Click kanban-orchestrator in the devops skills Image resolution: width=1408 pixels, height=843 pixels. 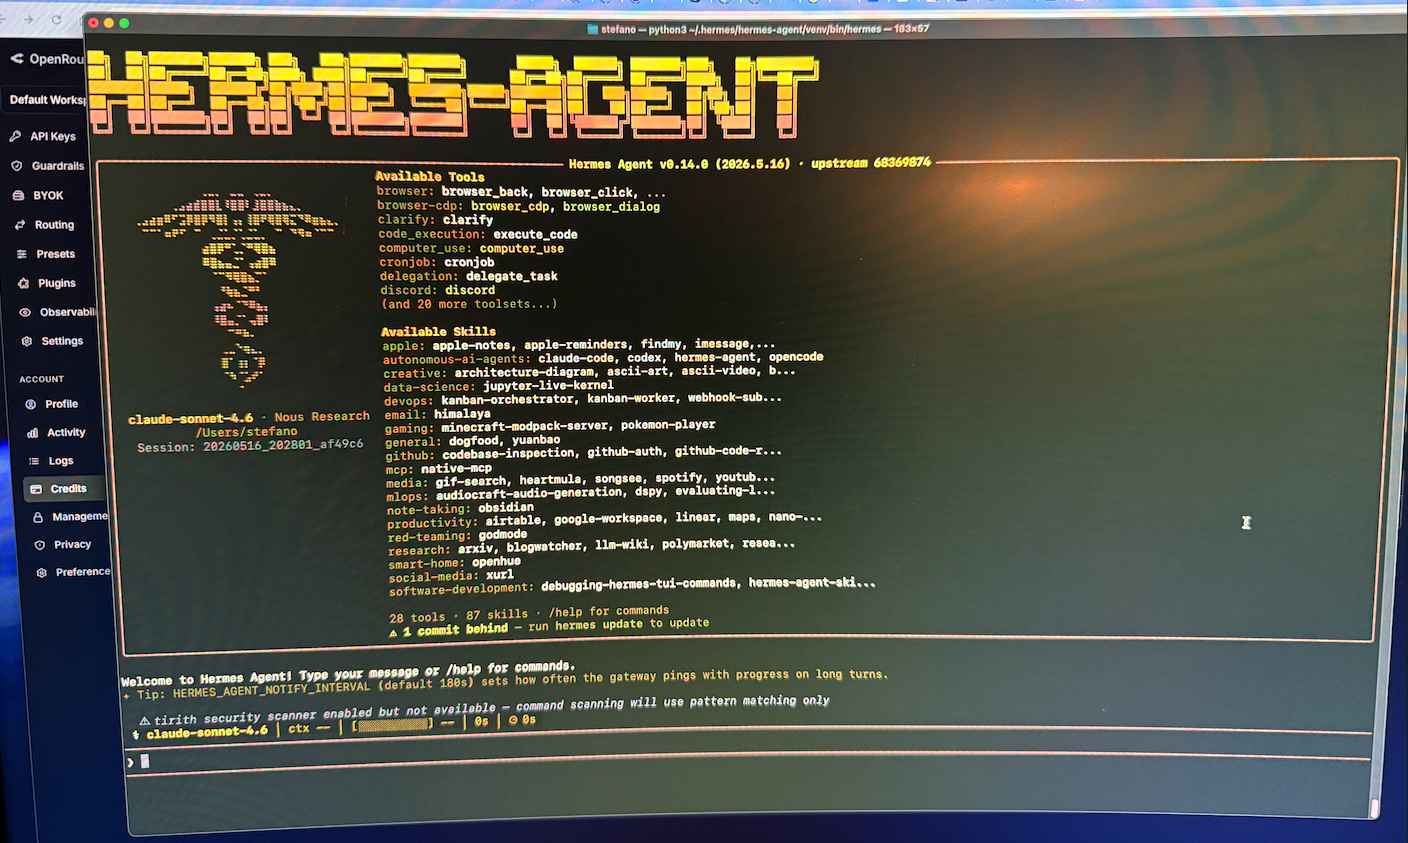tap(508, 399)
